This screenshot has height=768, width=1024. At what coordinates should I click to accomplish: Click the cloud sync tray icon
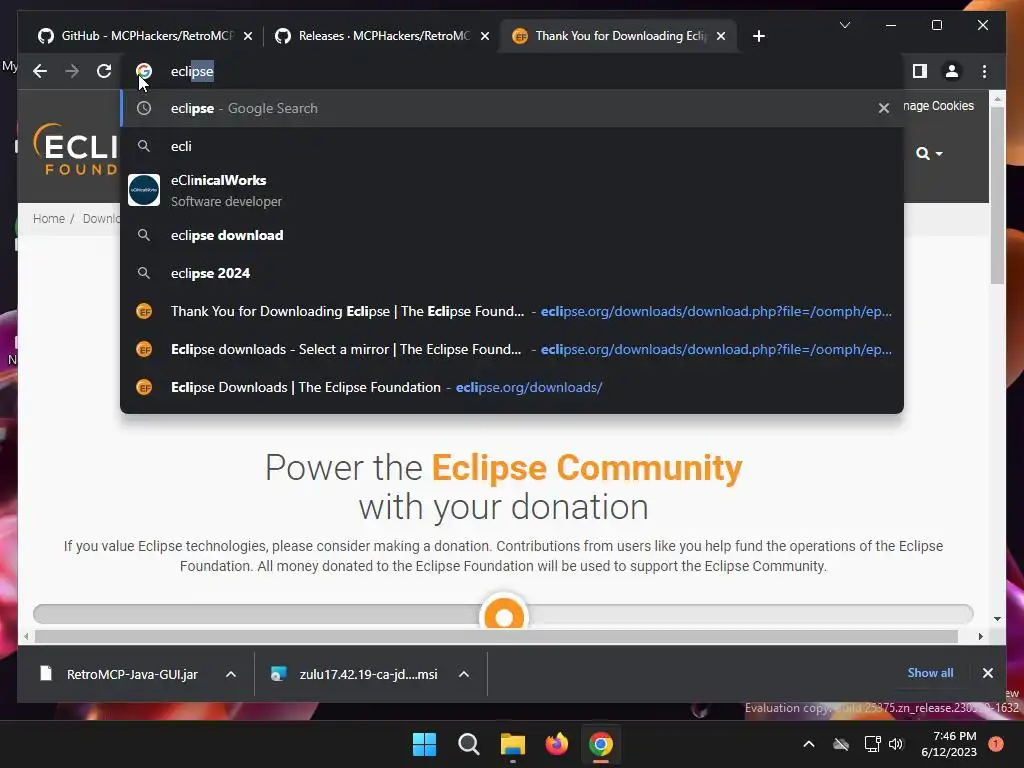(x=841, y=744)
